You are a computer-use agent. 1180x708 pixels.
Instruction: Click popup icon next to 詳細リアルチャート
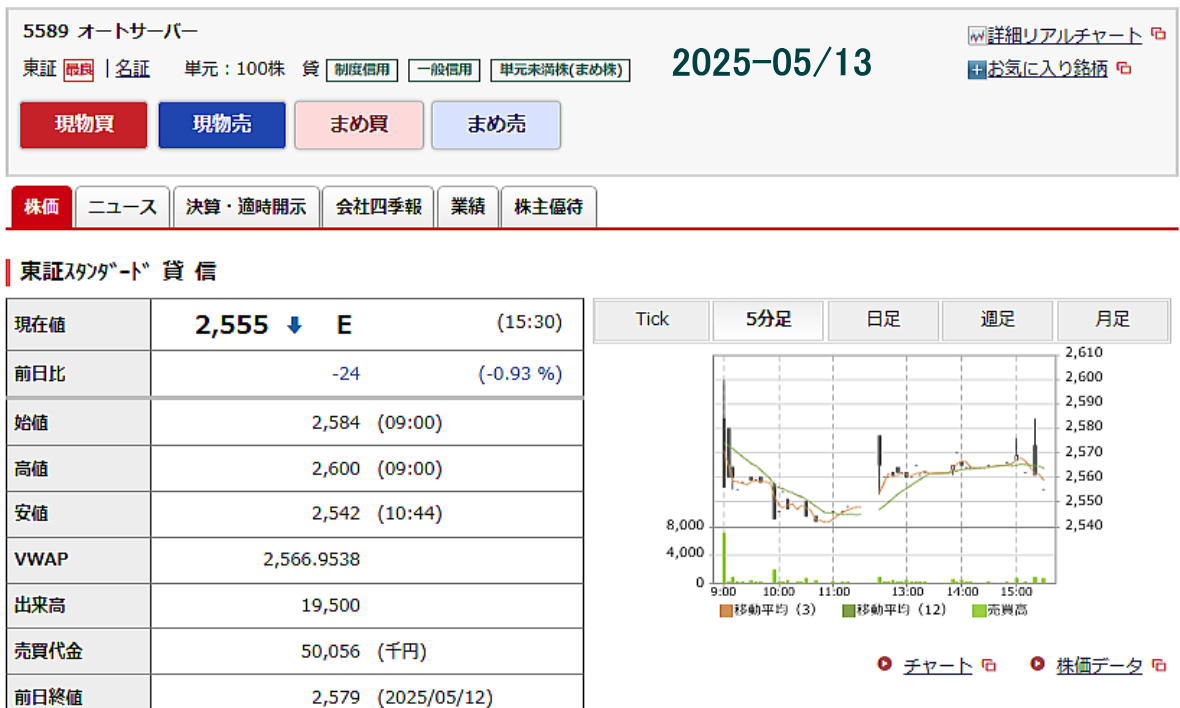(1158, 34)
